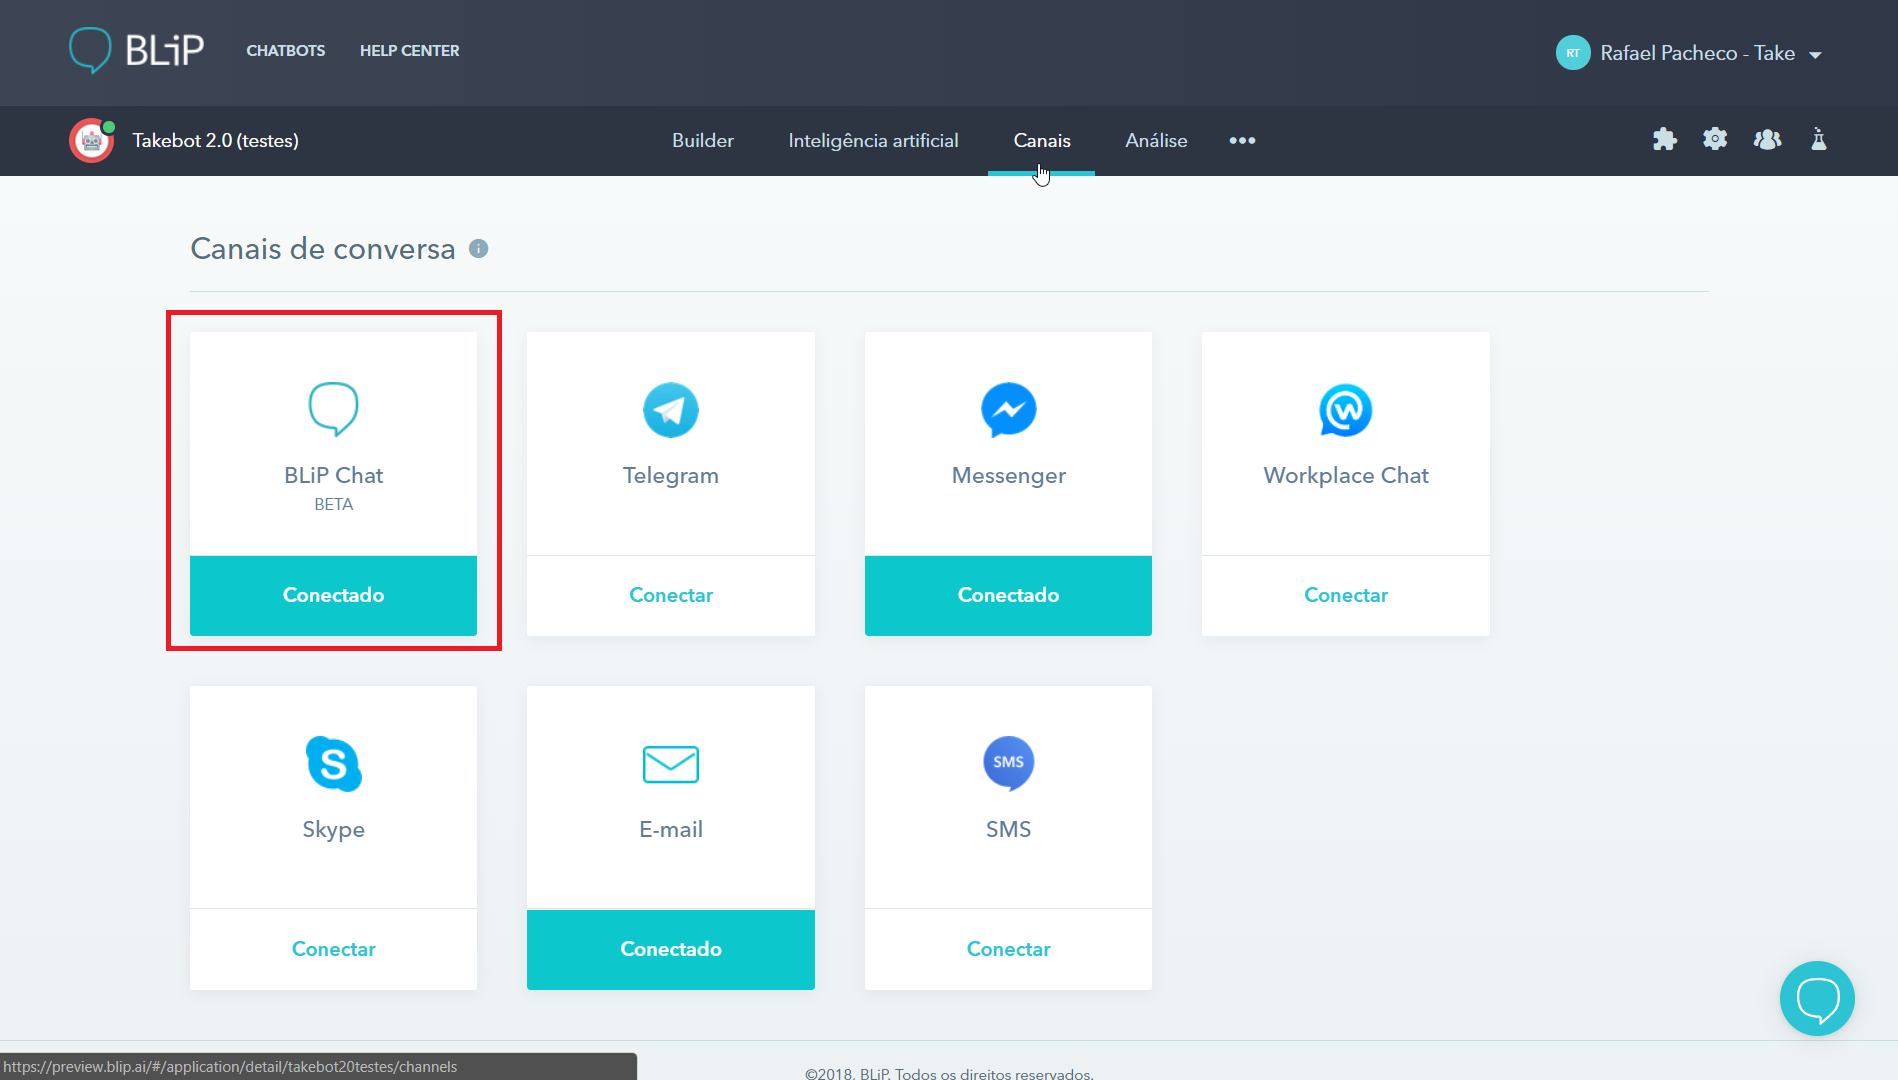This screenshot has height=1080, width=1898.
Task: Switch to the Inteligência artificial tab
Action: click(873, 141)
